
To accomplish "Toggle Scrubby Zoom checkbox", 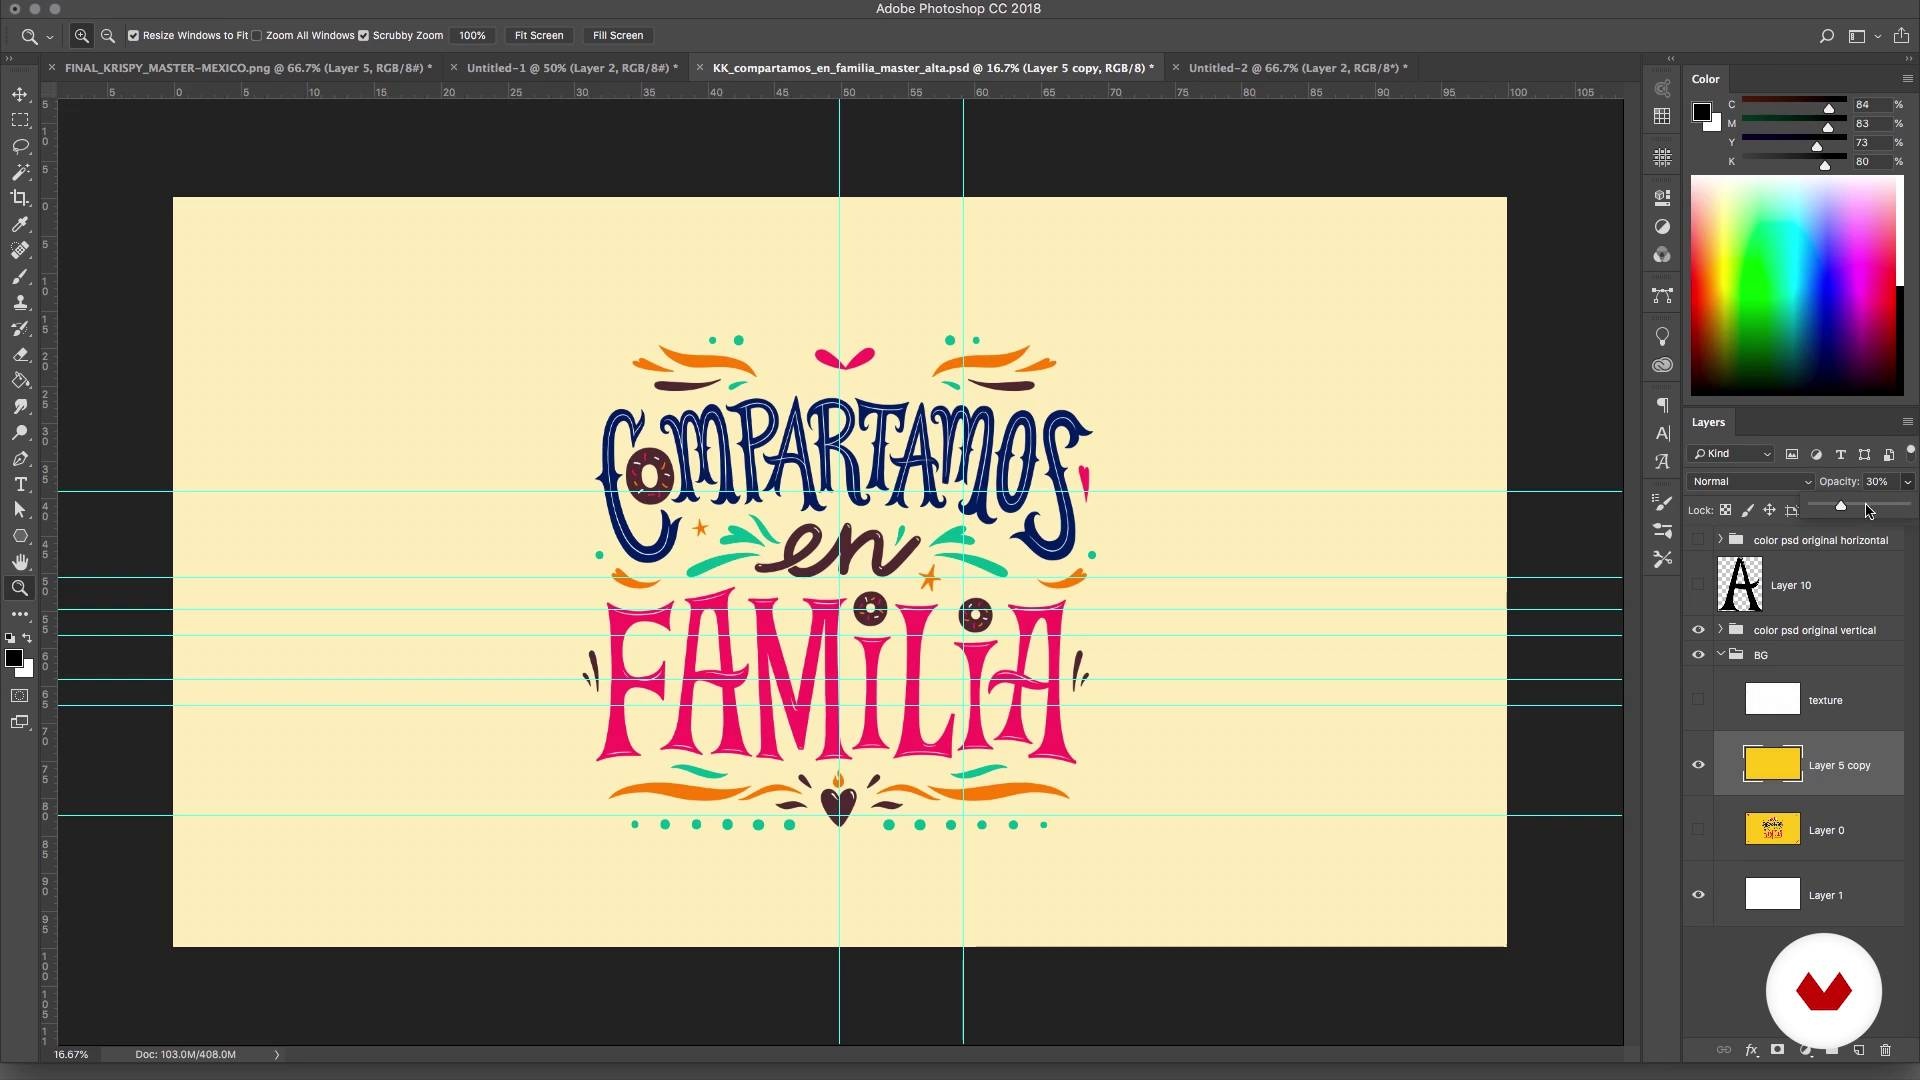I will (364, 36).
